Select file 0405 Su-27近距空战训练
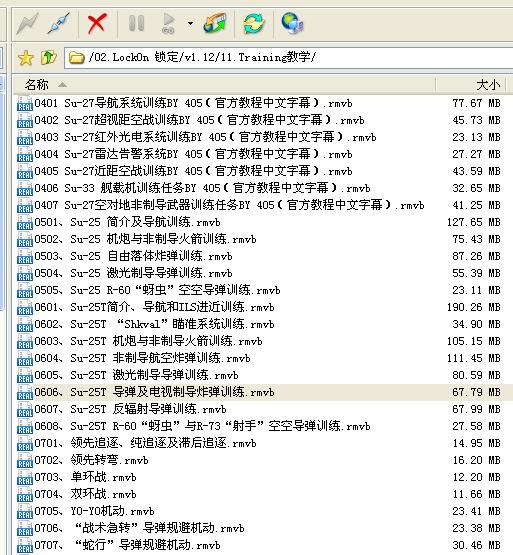This screenshot has width=513, height=555. (193, 171)
